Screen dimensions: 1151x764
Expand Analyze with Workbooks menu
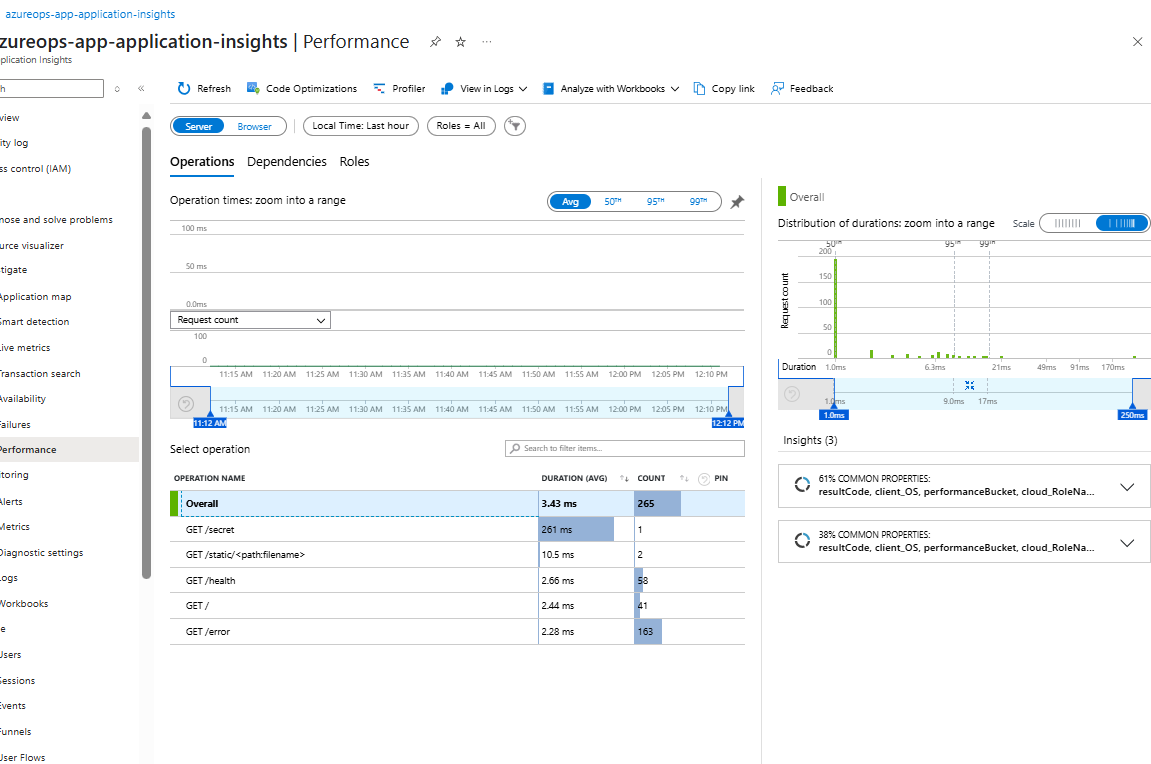(x=611, y=89)
